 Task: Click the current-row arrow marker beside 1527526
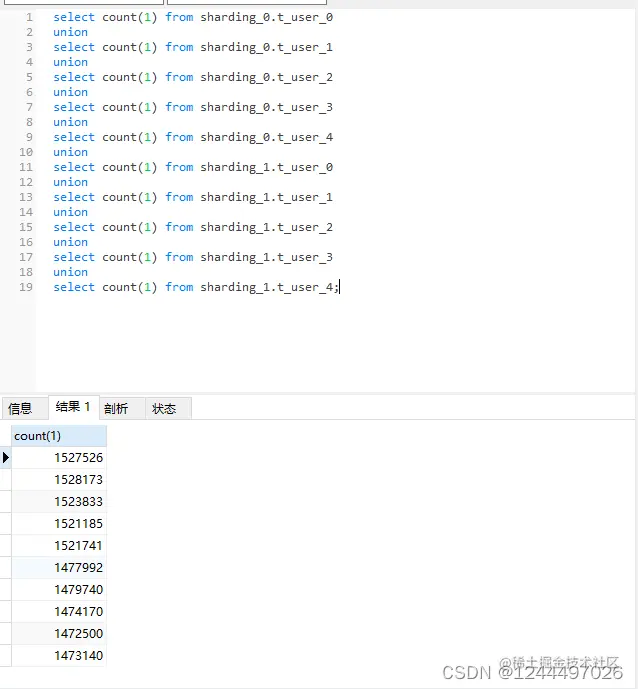[6, 457]
